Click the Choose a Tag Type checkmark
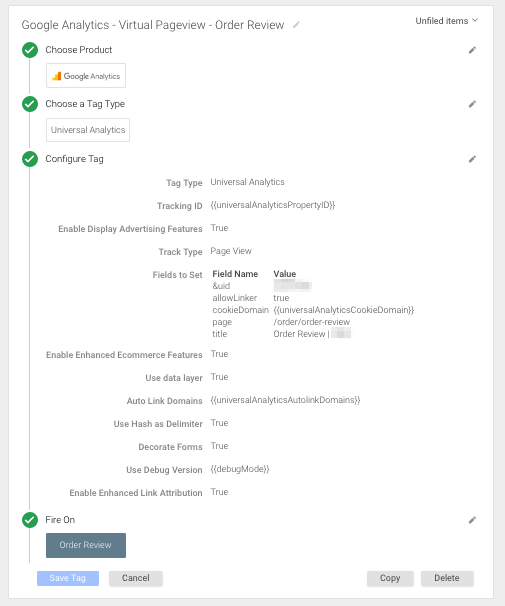The height and width of the screenshot is (606, 505). coord(30,104)
